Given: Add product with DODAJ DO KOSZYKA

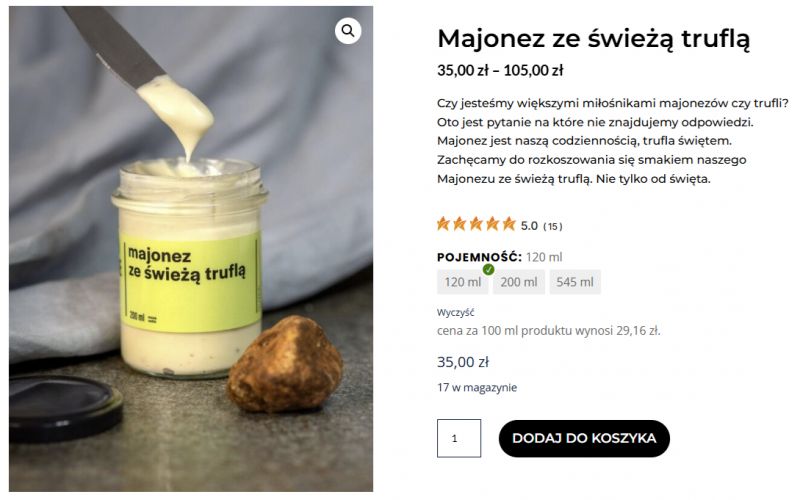Looking at the screenshot, I should click(x=584, y=438).
